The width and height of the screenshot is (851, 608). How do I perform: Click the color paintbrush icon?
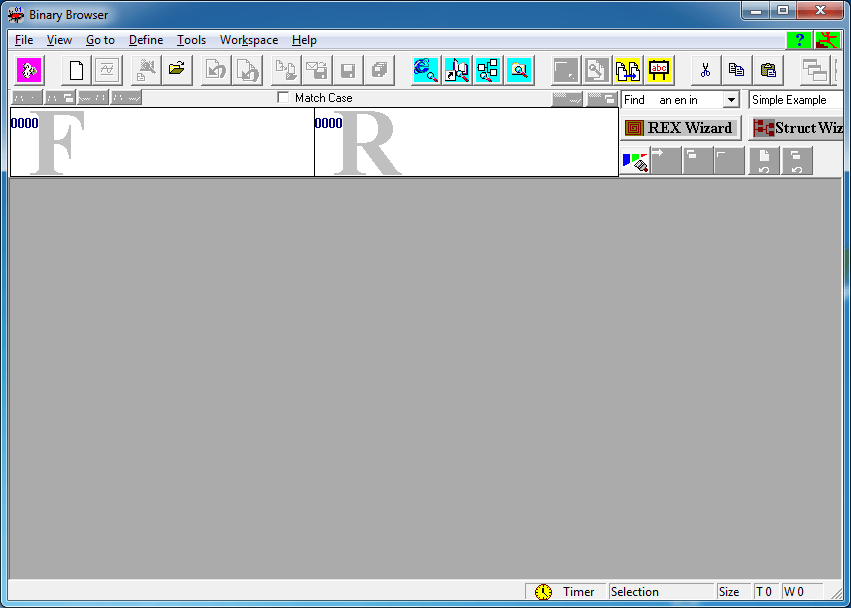635,161
